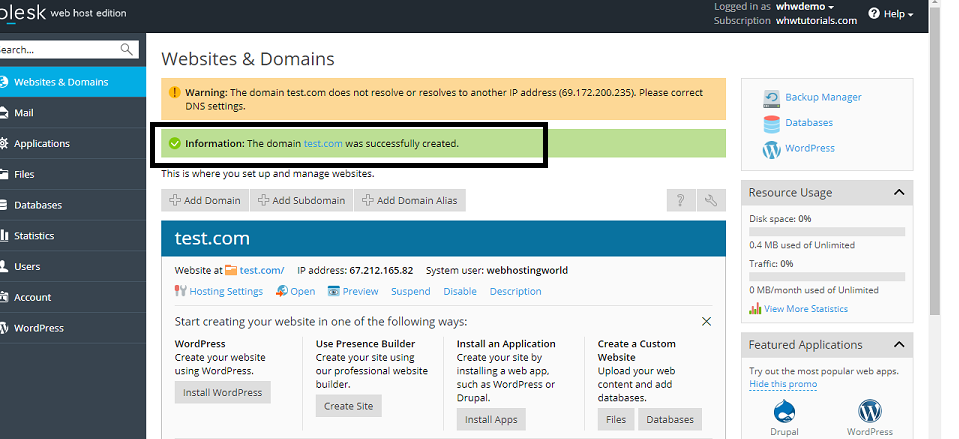Click the Databases icon in right panel

click(x=772, y=123)
